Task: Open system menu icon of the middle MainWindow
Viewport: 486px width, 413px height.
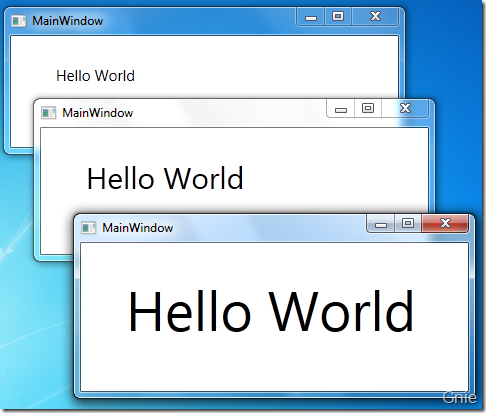Action: tap(48, 113)
